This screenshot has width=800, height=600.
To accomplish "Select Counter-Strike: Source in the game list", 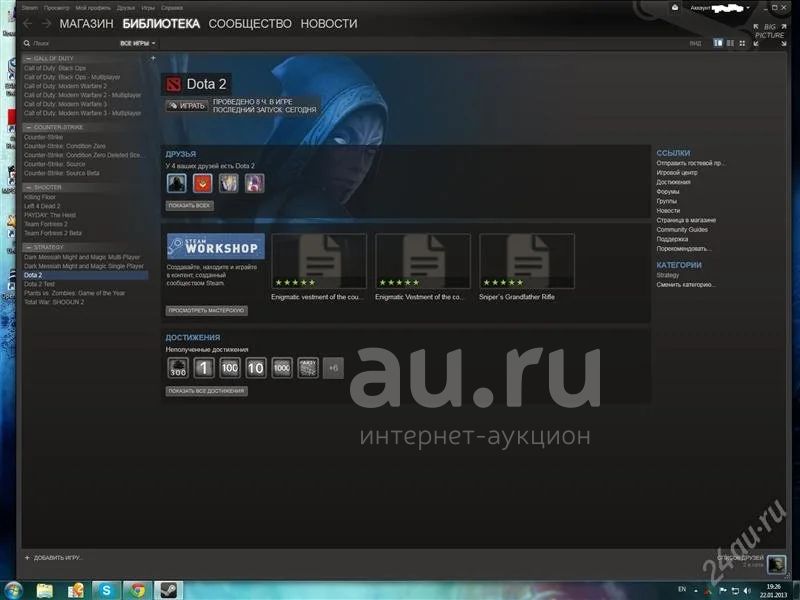I will click(x=55, y=164).
